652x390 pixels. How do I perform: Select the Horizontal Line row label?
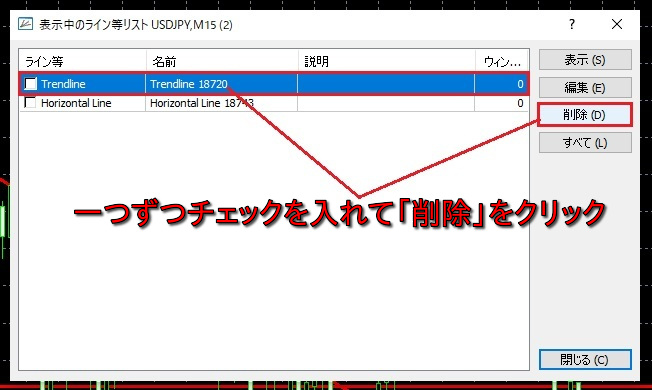pos(76,103)
